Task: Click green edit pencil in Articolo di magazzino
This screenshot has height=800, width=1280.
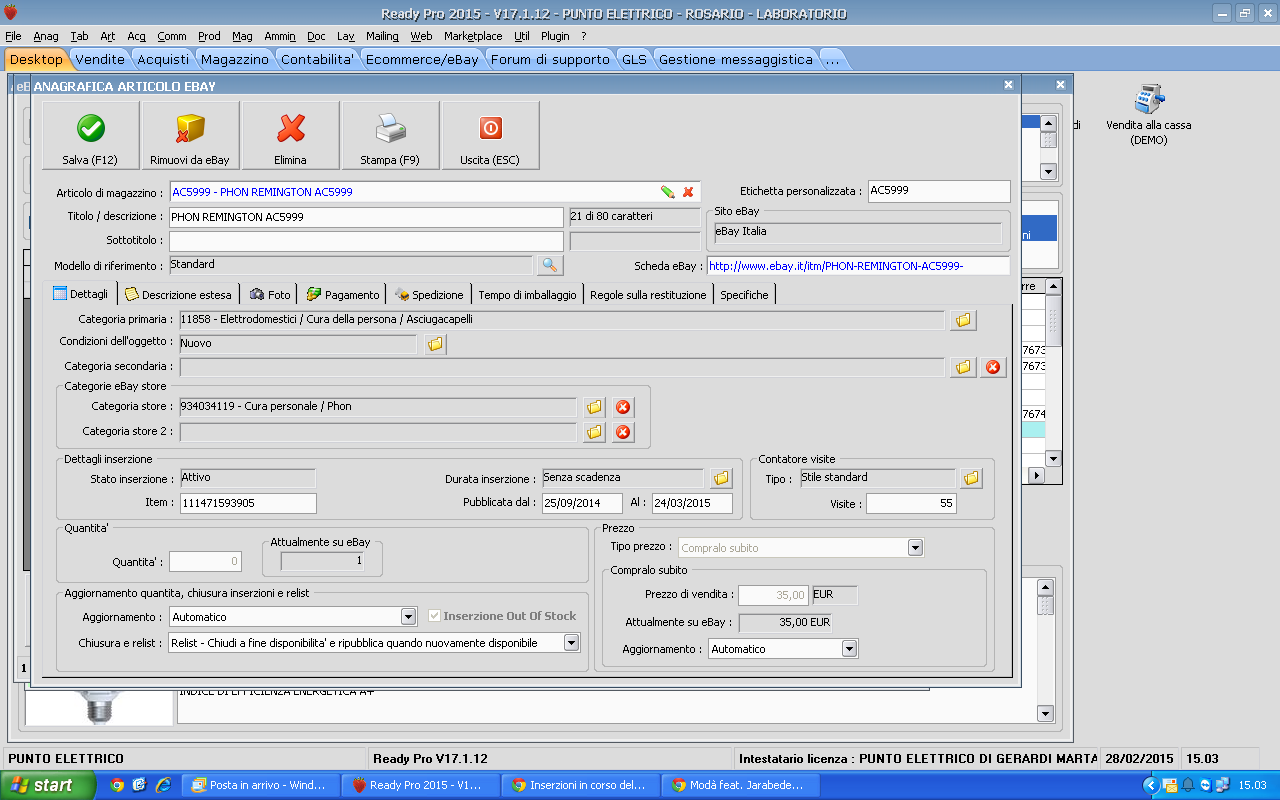Action: pyautogui.click(x=667, y=191)
